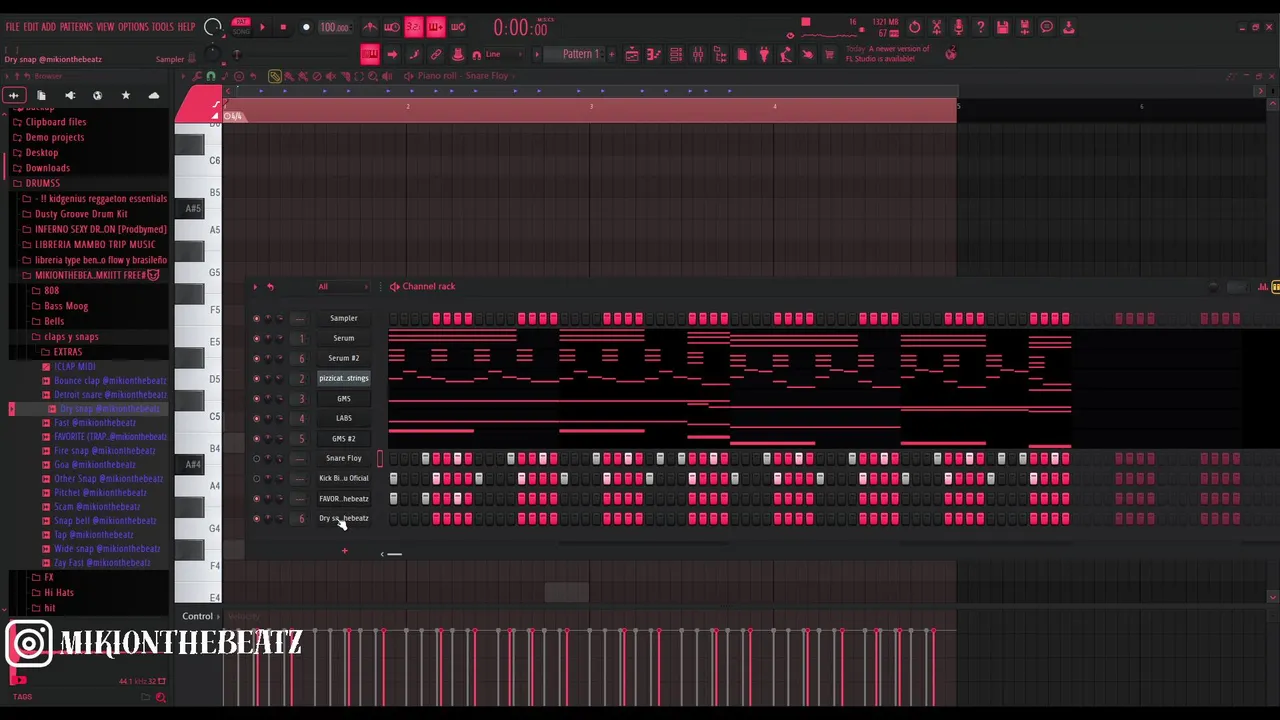
Task: Select the Snare Floy channel button
Action: (x=343, y=458)
